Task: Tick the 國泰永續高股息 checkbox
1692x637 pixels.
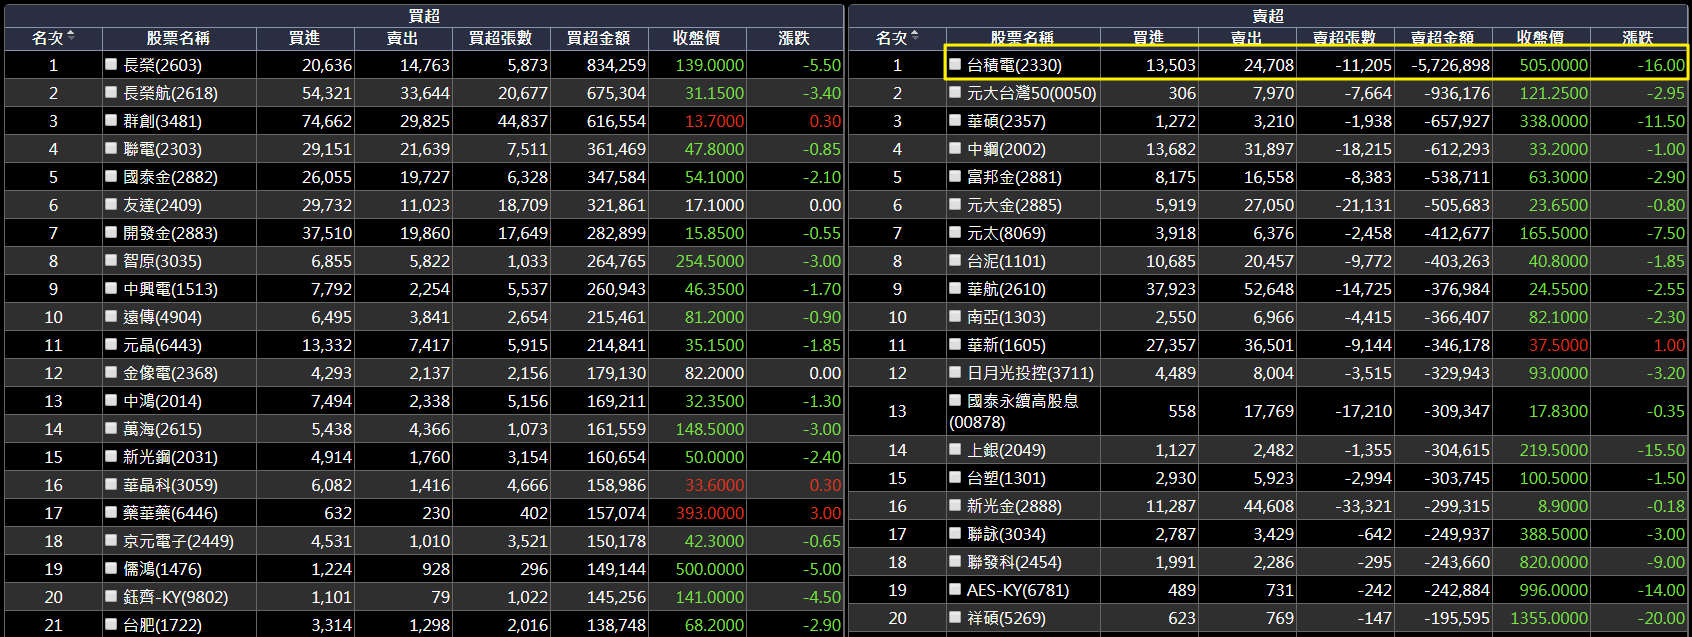Action: click(x=955, y=400)
